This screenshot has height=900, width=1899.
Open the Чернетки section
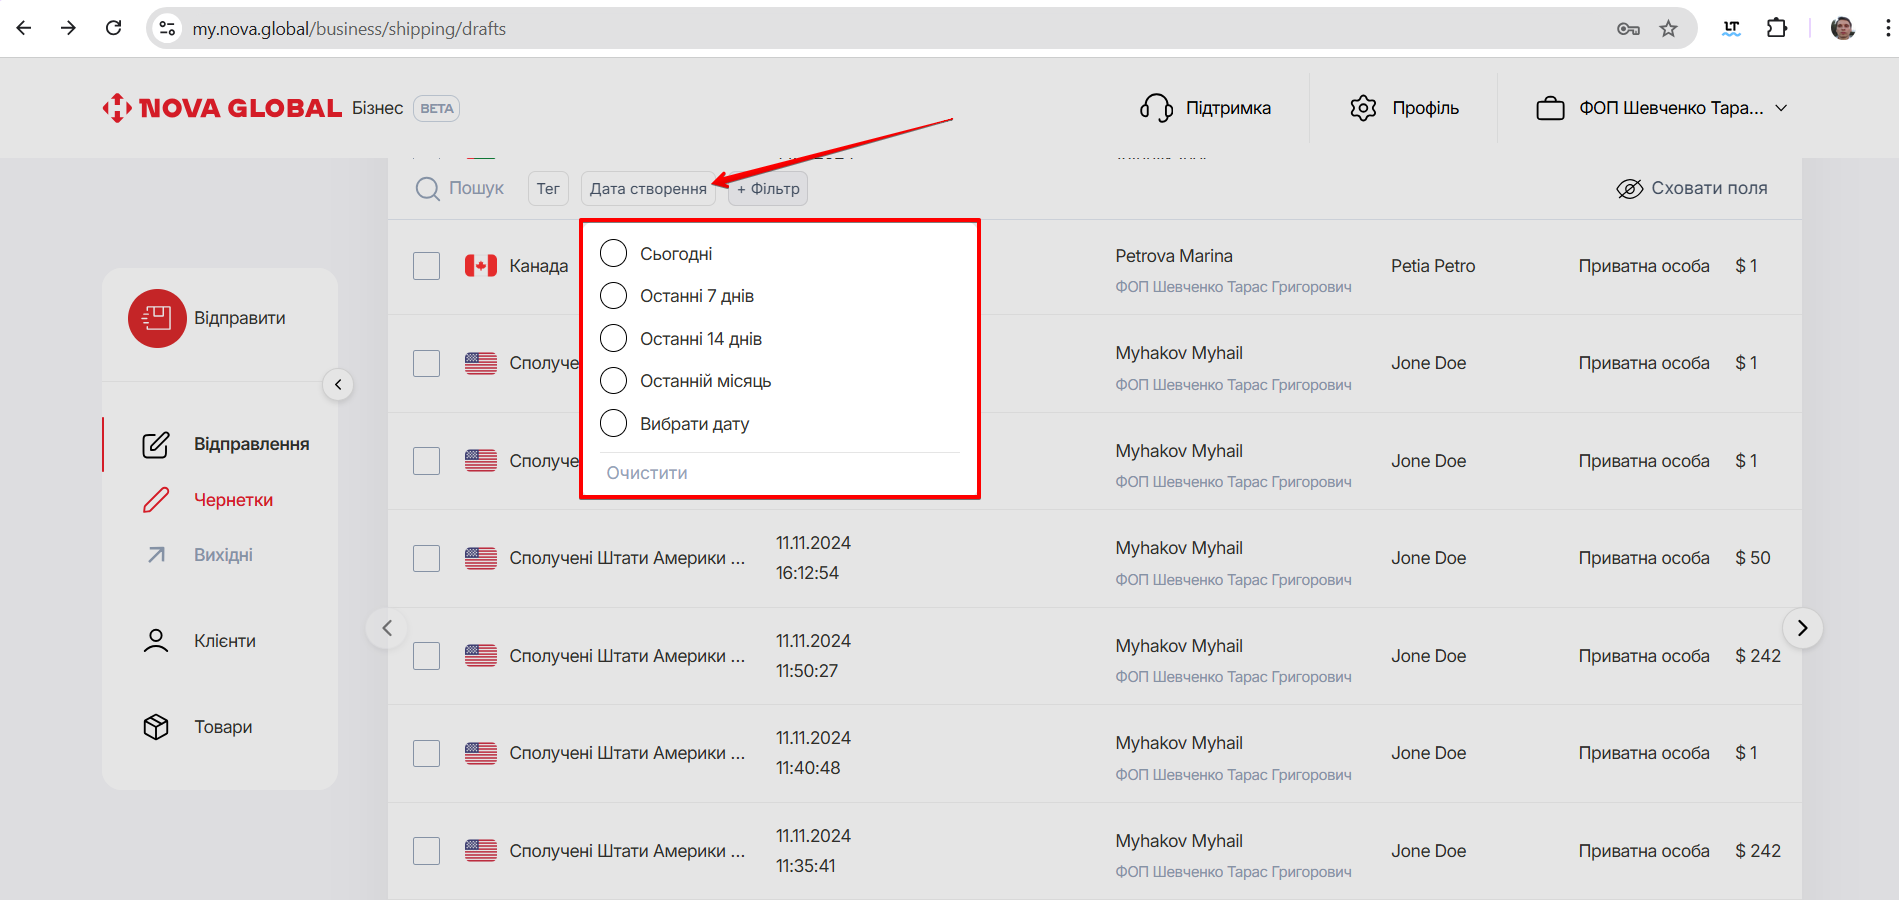coord(233,500)
